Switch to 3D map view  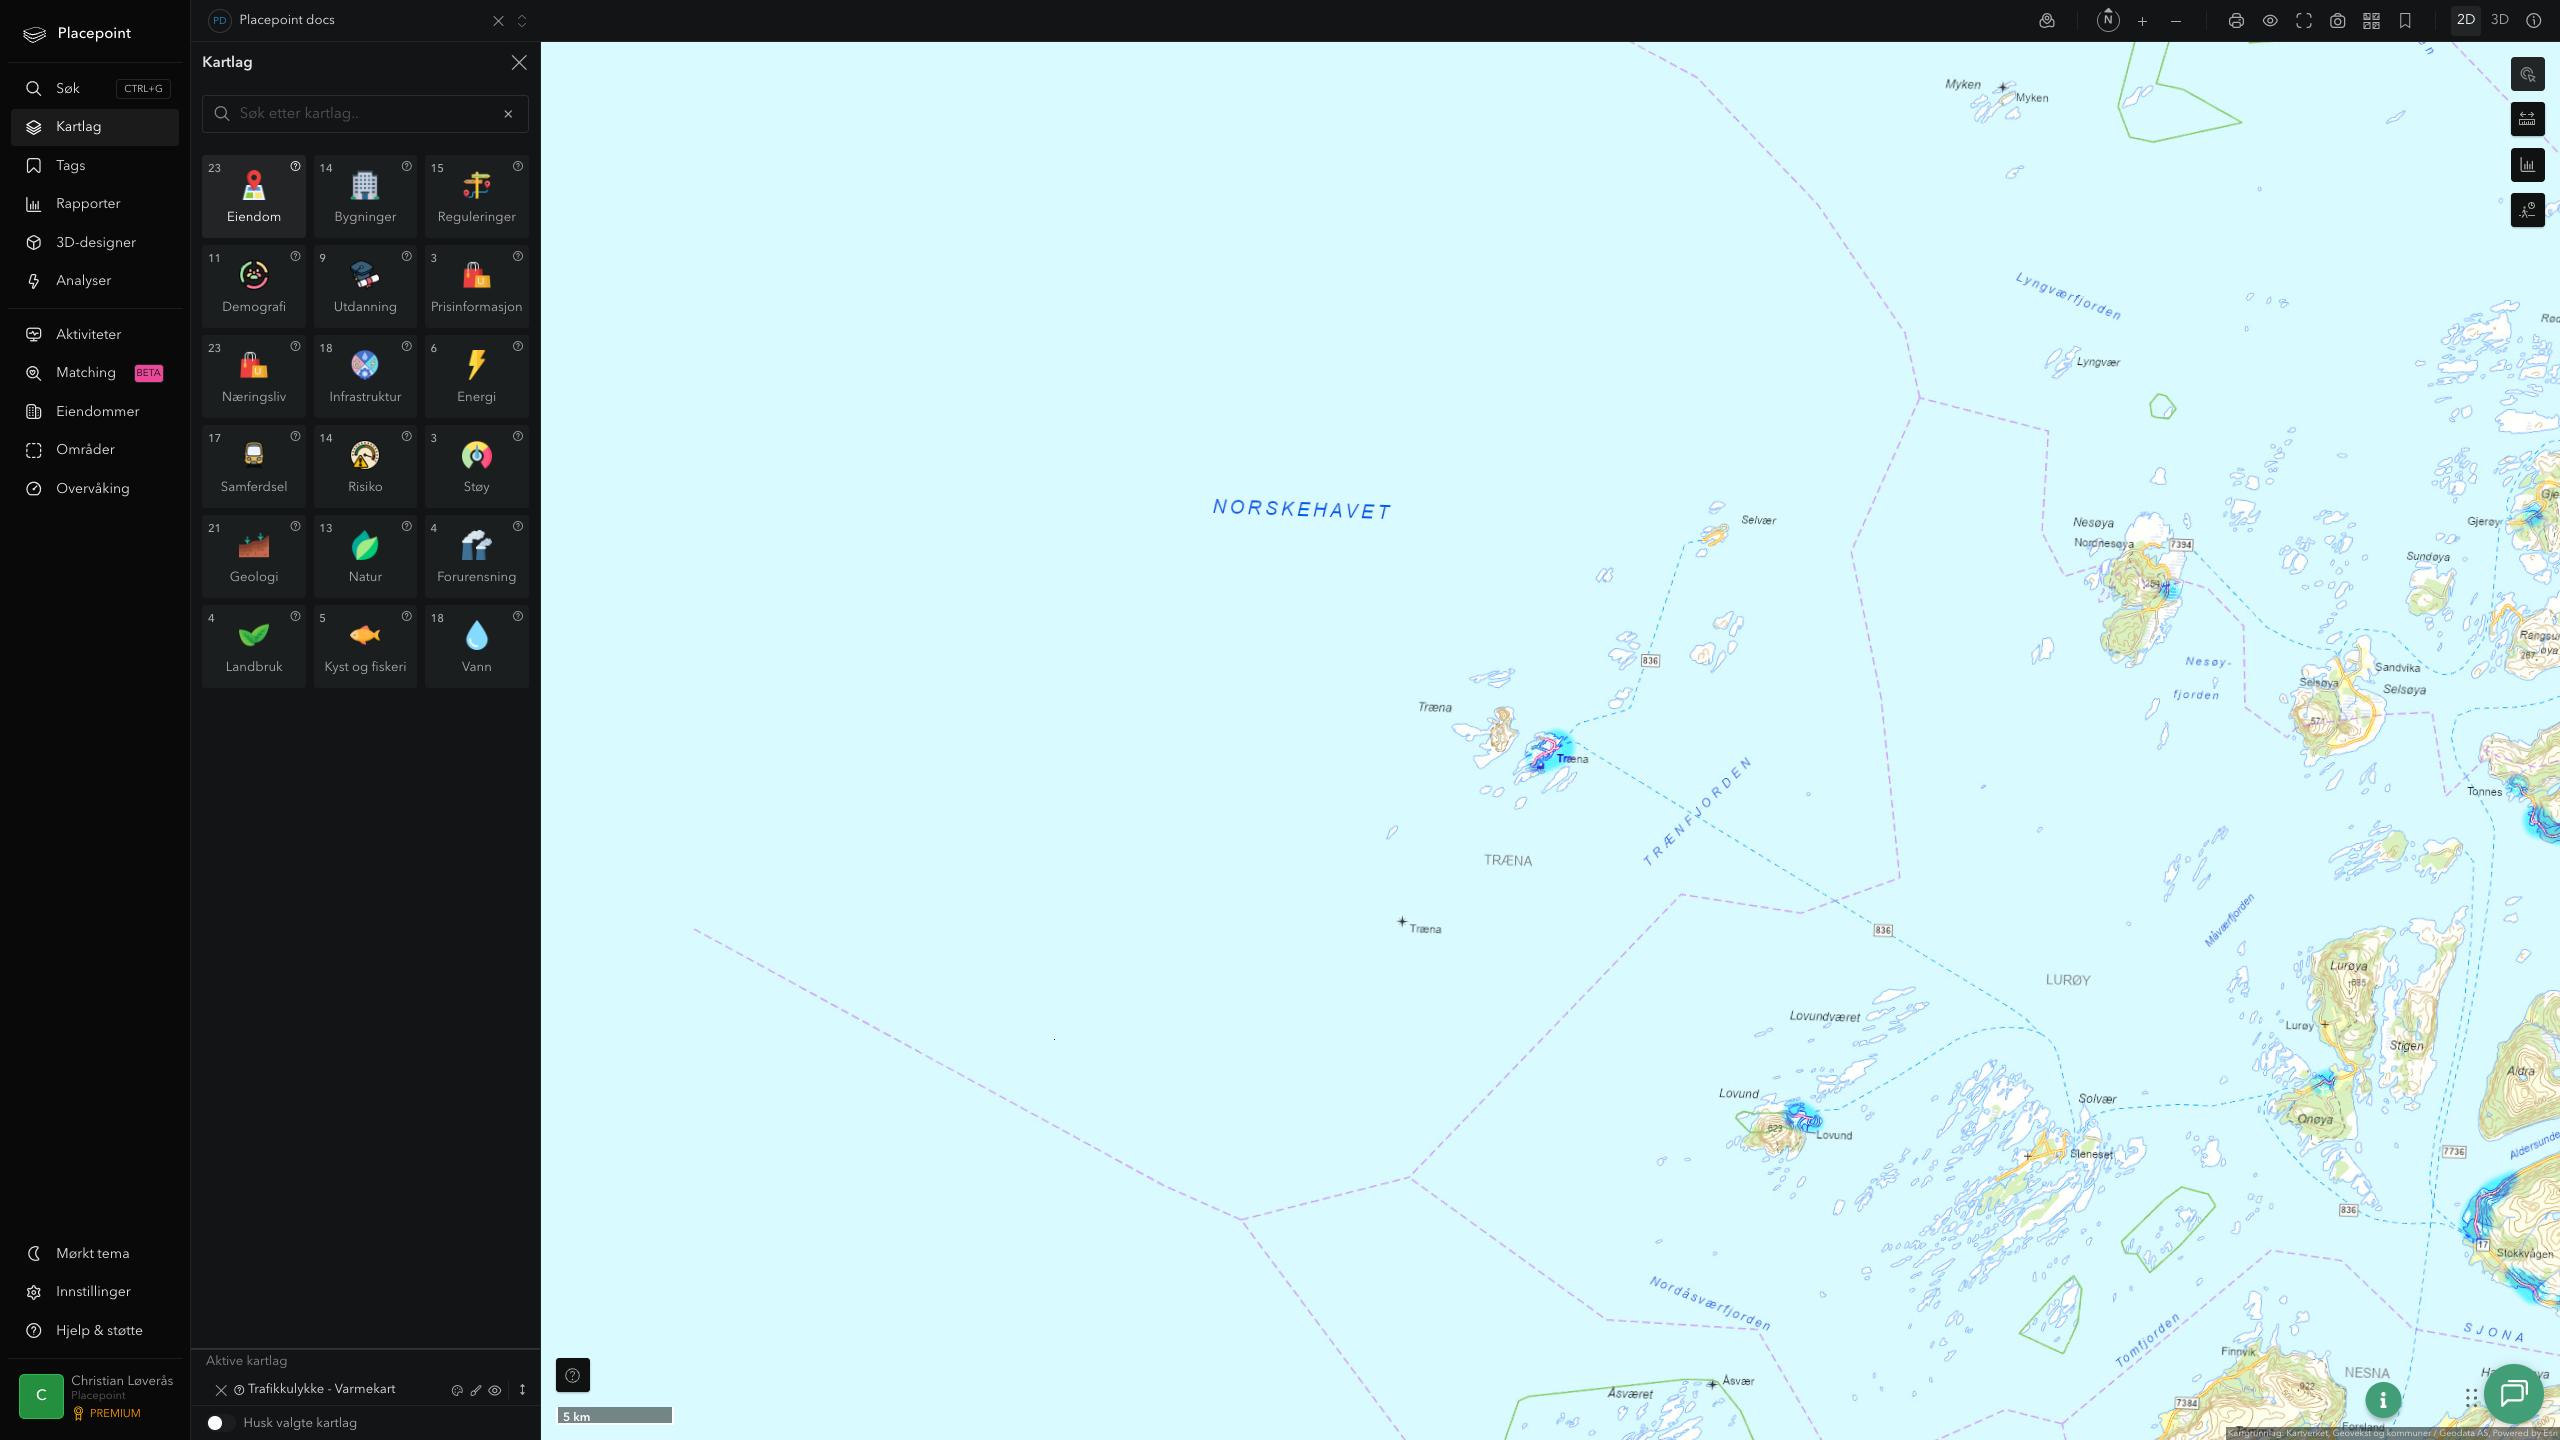click(x=2499, y=20)
